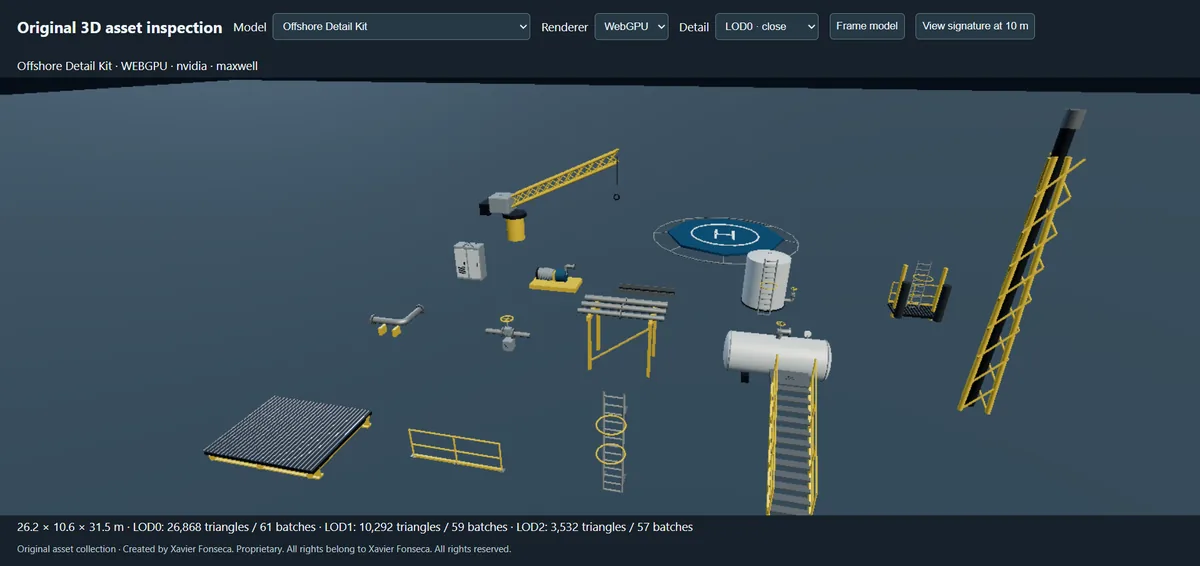Select the vertical white storage tank

tap(768, 281)
